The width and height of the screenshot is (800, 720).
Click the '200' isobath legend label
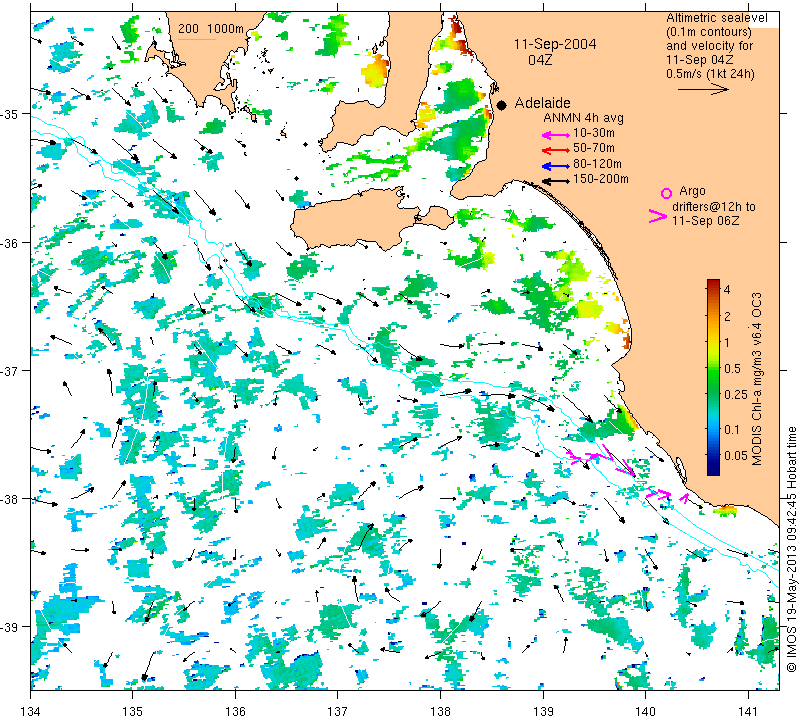tap(188, 29)
